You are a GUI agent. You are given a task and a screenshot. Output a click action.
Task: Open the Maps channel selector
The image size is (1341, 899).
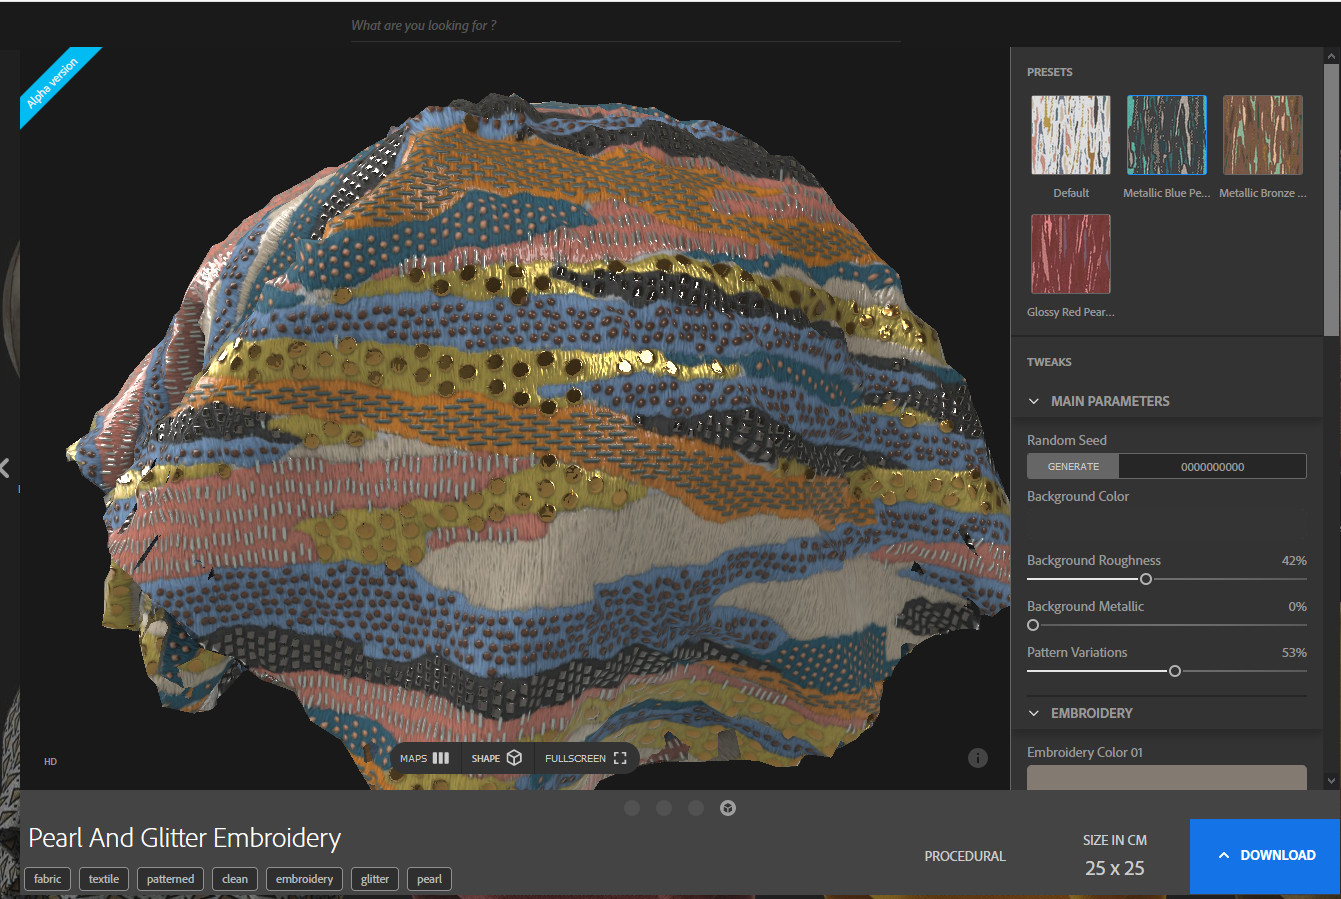pos(425,758)
